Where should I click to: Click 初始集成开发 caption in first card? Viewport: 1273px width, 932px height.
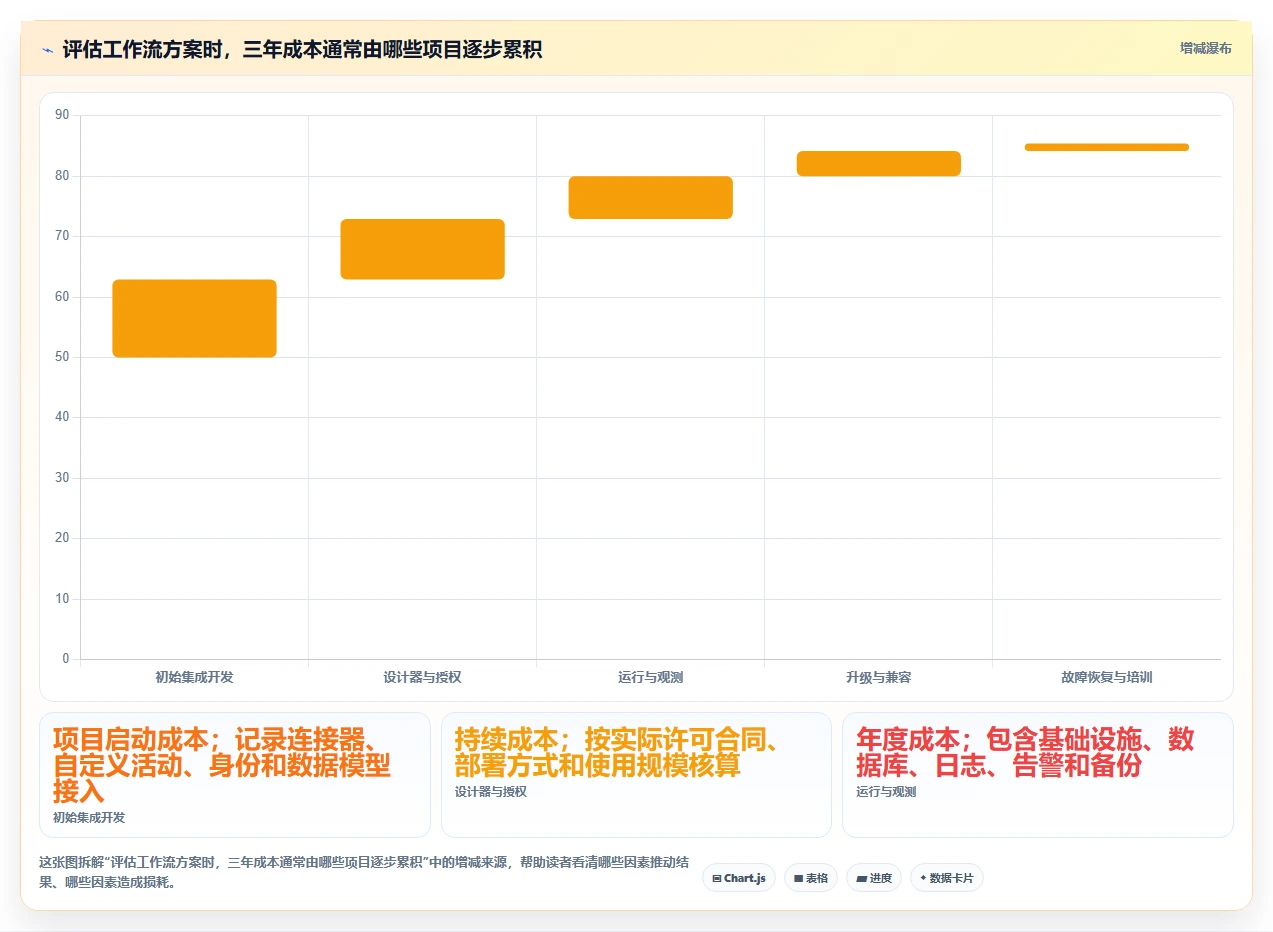89,817
